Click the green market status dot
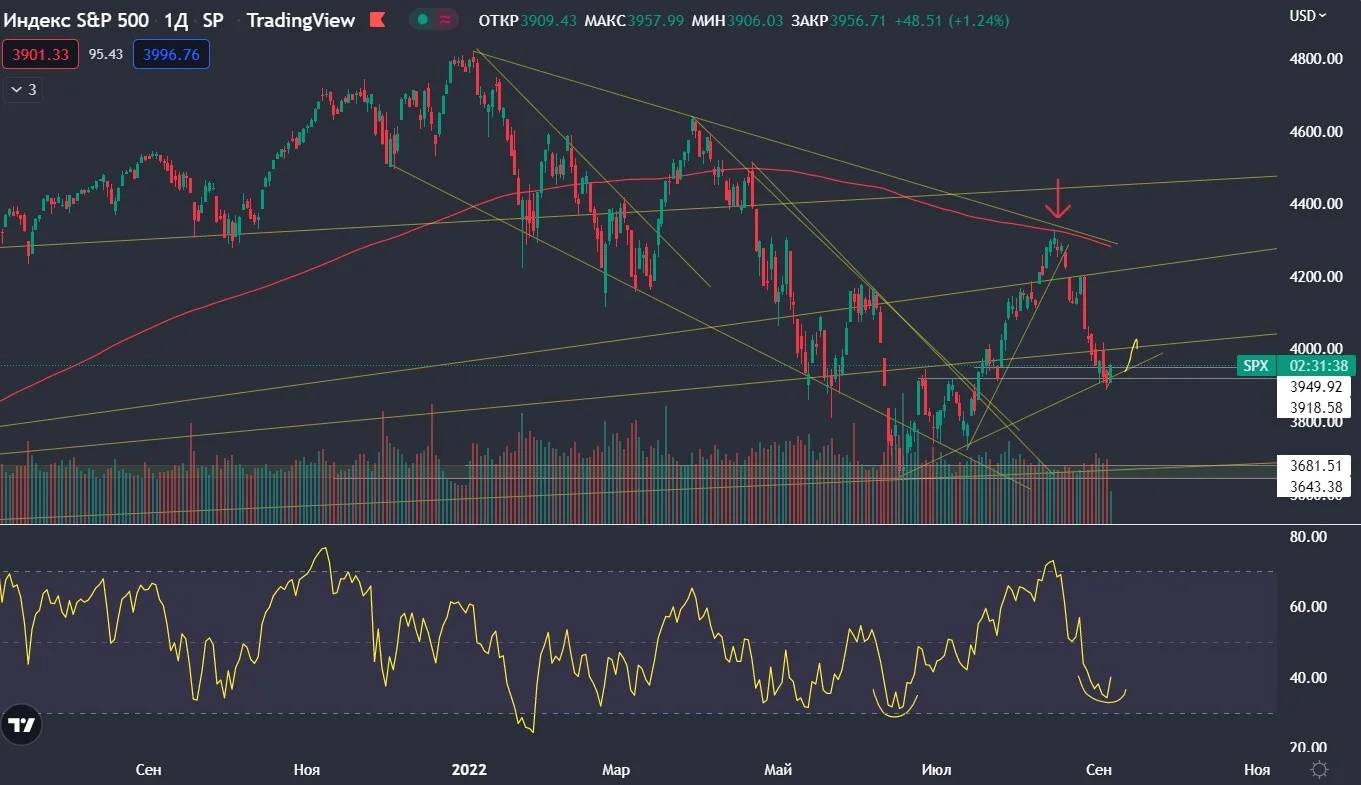The width and height of the screenshot is (1361, 785). coord(423,20)
